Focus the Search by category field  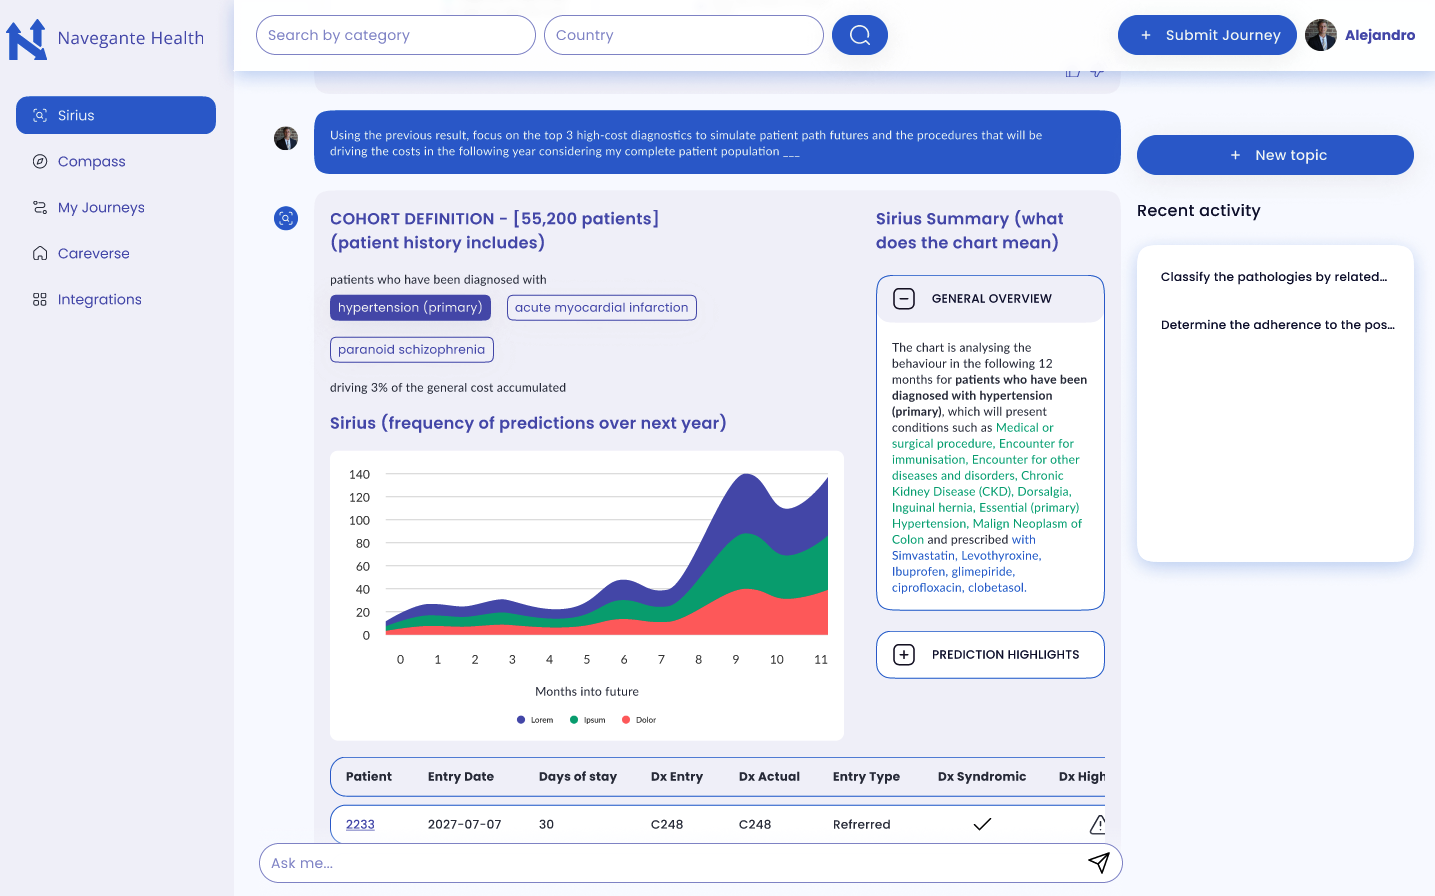pos(396,35)
